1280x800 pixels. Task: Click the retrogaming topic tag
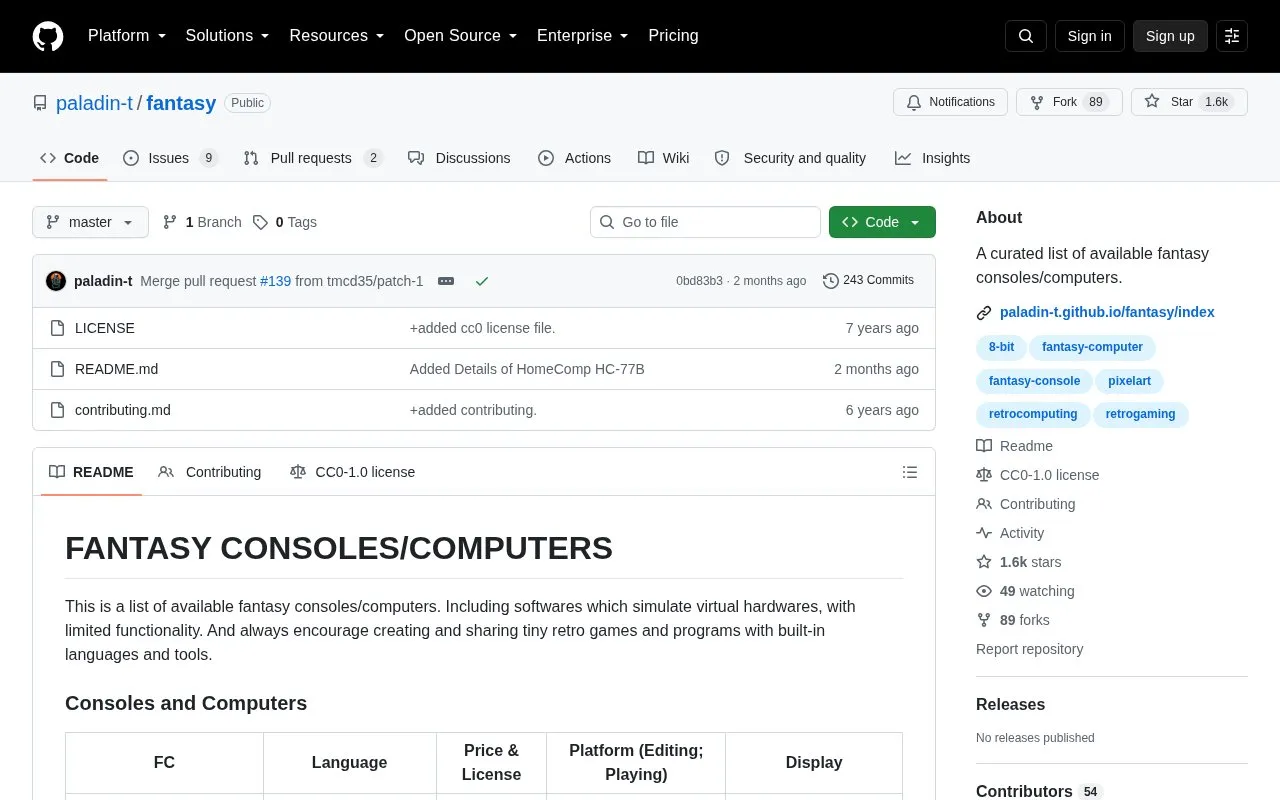(x=1141, y=414)
